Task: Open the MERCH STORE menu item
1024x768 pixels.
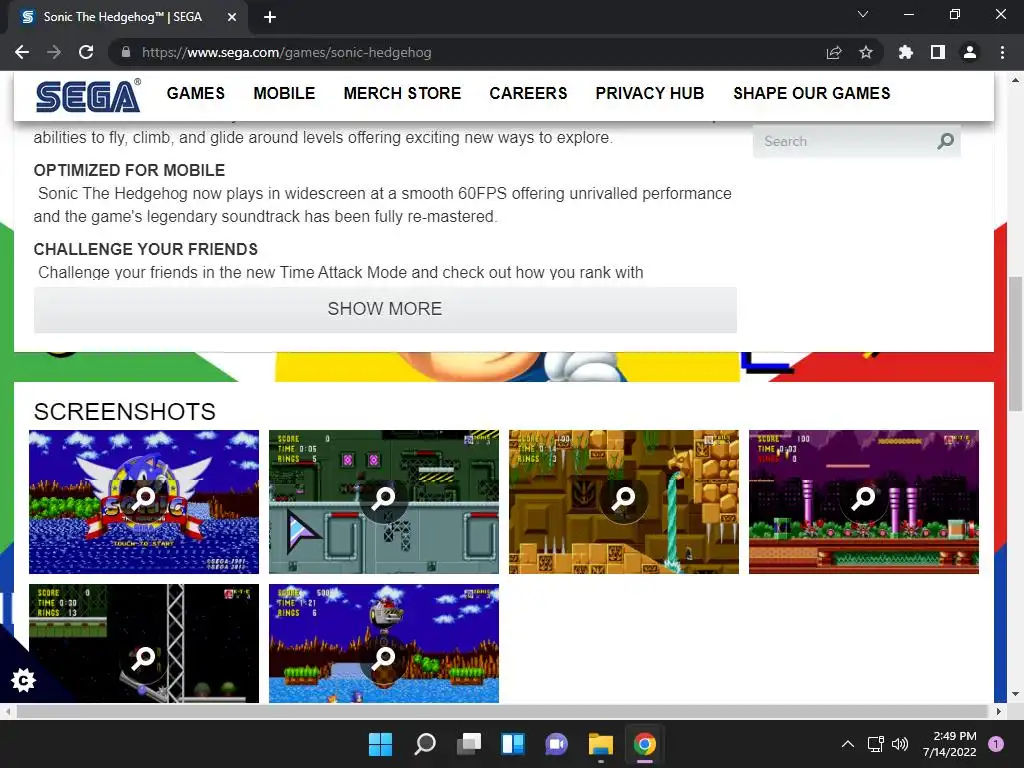Action: tap(402, 93)
